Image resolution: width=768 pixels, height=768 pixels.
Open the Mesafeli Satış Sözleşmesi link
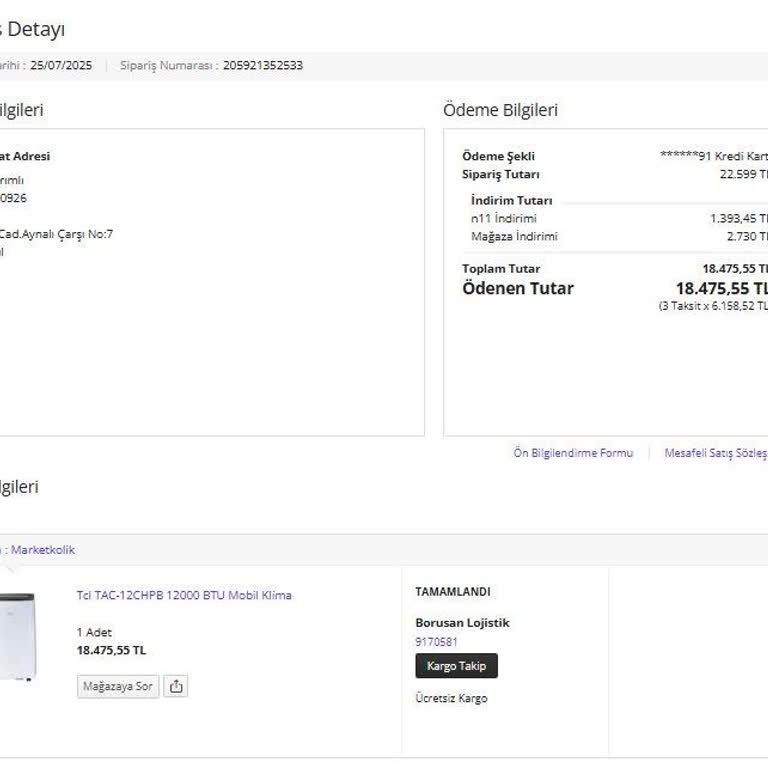click(x=715, y=453)
